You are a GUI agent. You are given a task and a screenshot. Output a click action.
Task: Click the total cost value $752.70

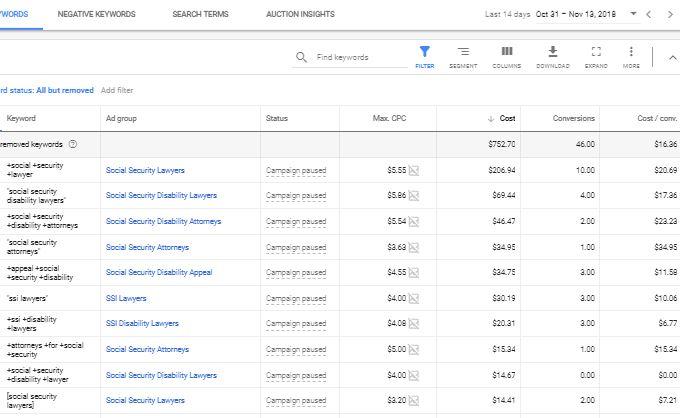click(x=501, y=144)
